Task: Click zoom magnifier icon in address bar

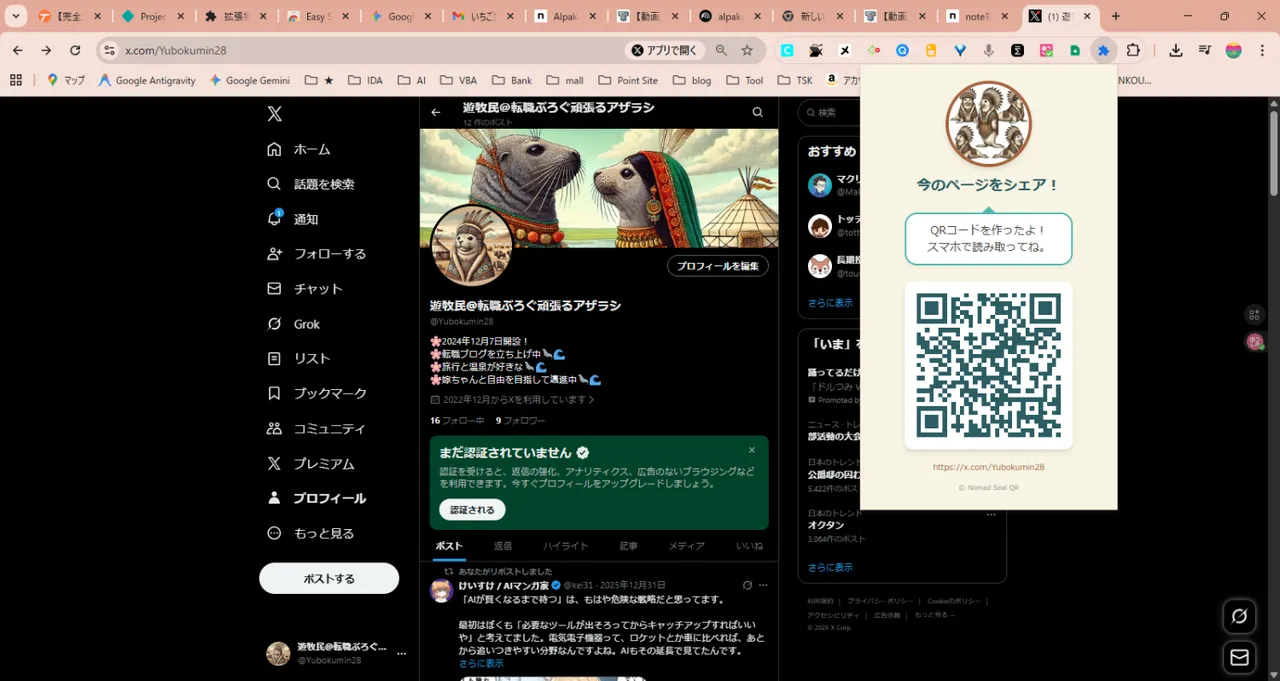Action: point(721,50)
